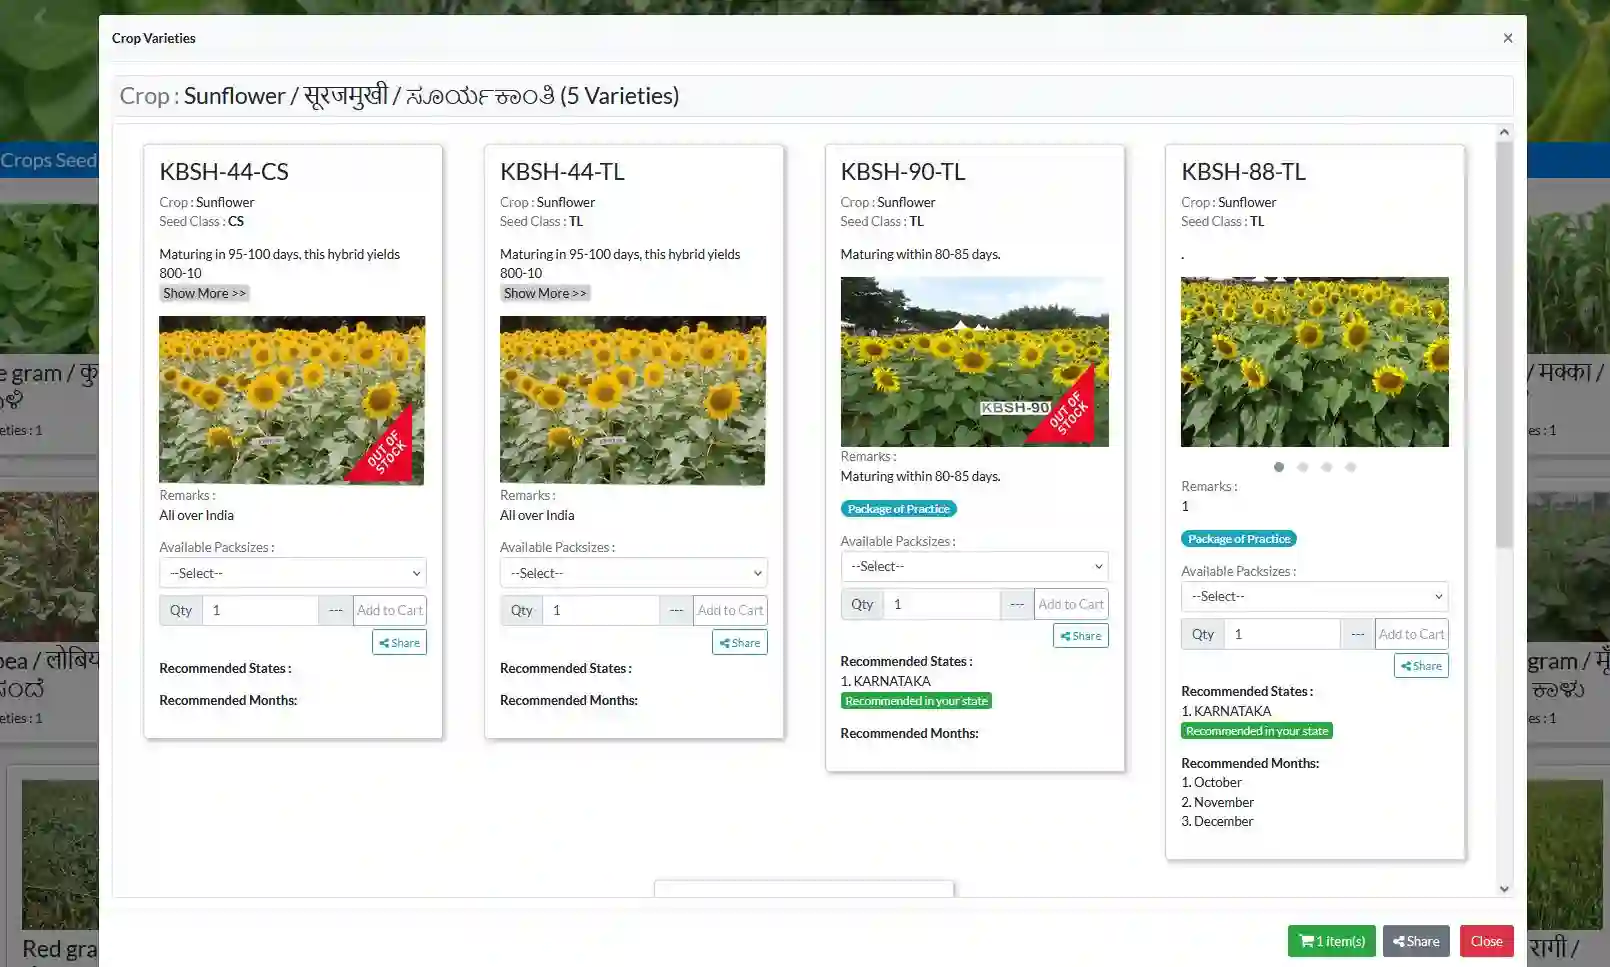The image size is (1610, 967).
Task: Add KBSH-44-CS to cart
Action: click(x=390, y=610)
